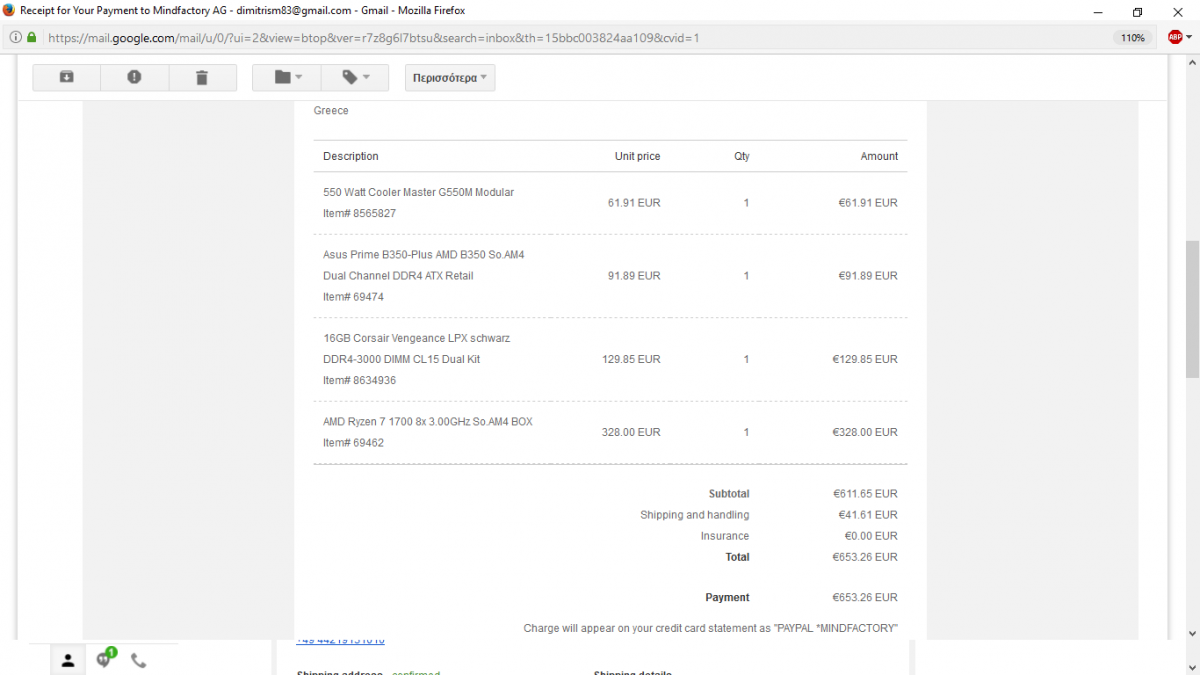This screenshot has width=1200, height=675.
Task: Click 'Item# 8634936' text
Action: (360, 380)
